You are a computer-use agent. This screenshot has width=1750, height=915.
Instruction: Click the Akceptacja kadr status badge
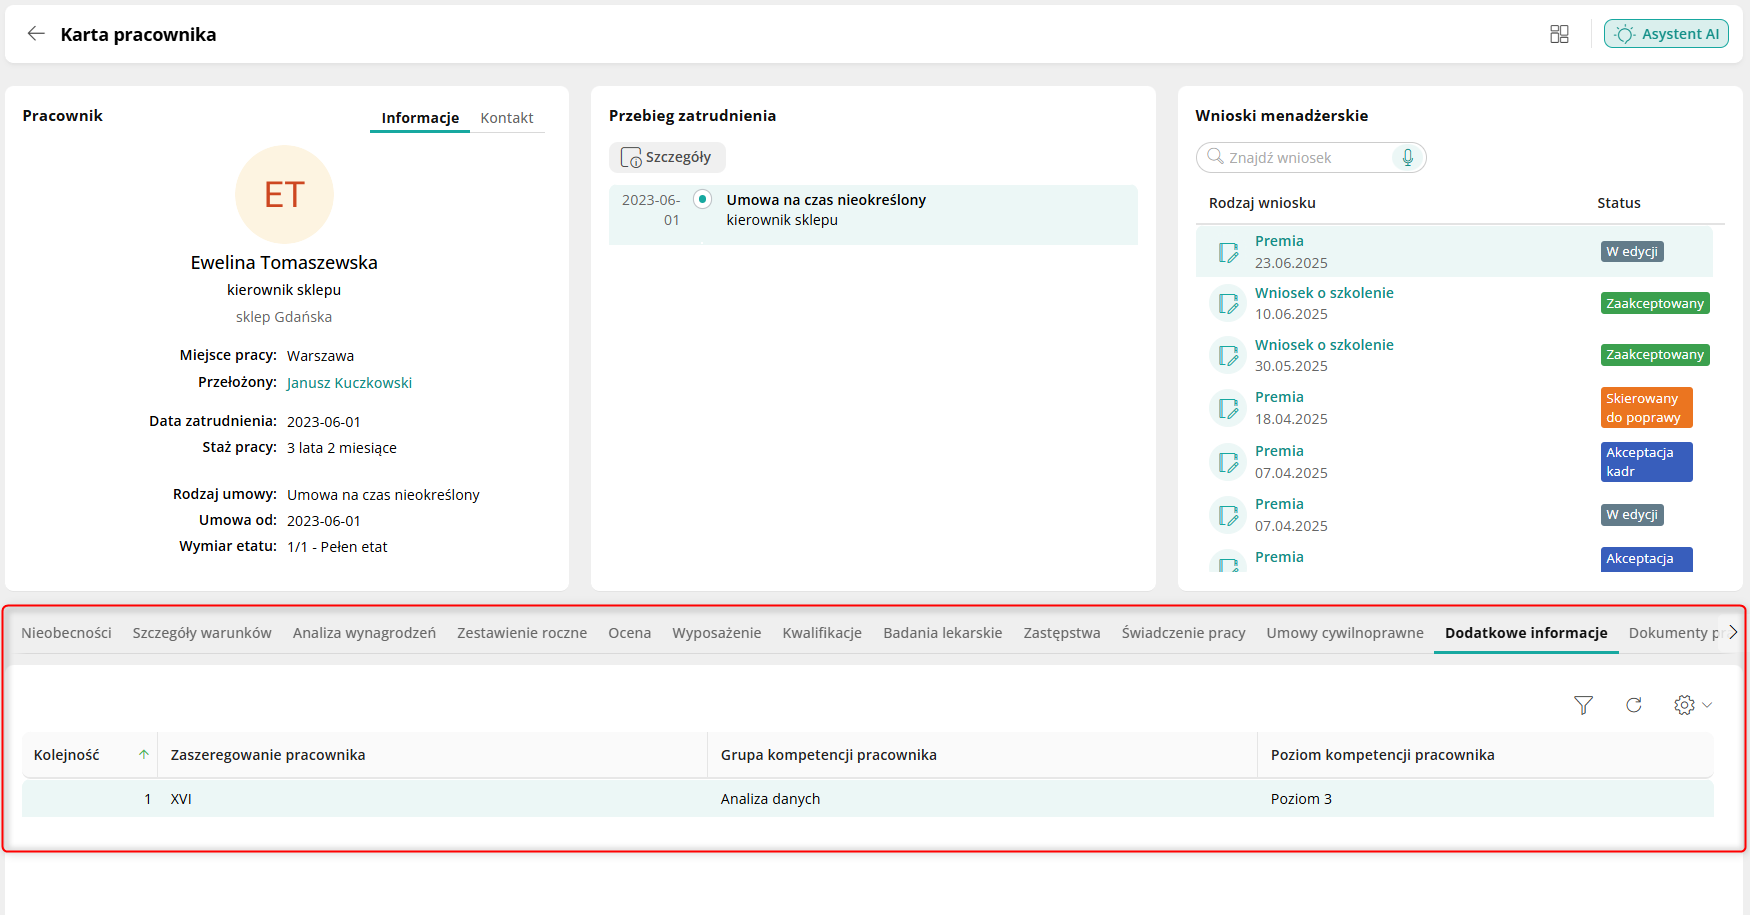(1646, 462)
